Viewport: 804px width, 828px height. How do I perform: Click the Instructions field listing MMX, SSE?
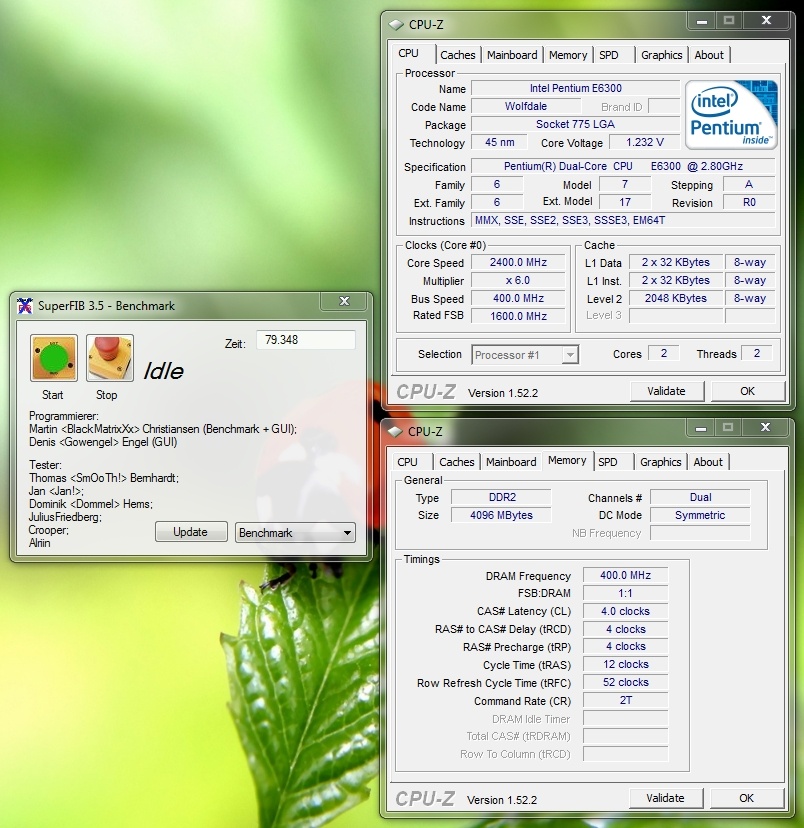pyautogui.click(x=623, y=220)
